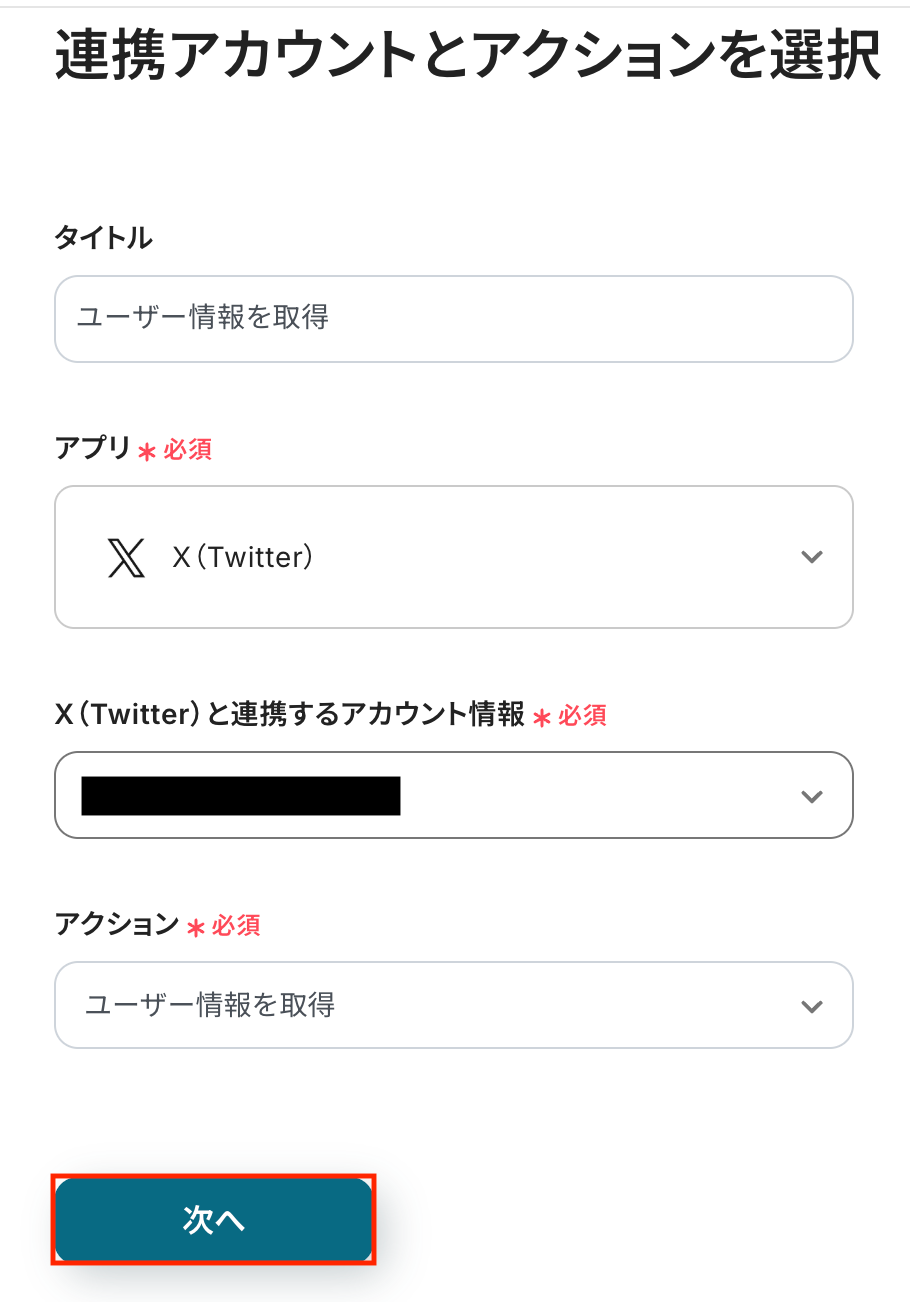Open the account selection dropdown arrow
Image resolution: width=910 pixels, height=1302 pixels.
click(811, 796)
